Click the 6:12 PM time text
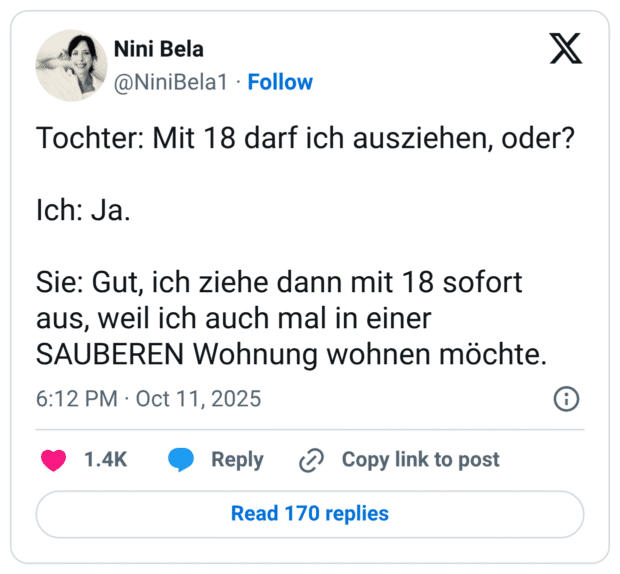Image resolution: width=620 pixels, height=574 pixels. click(x=77, y=399)
